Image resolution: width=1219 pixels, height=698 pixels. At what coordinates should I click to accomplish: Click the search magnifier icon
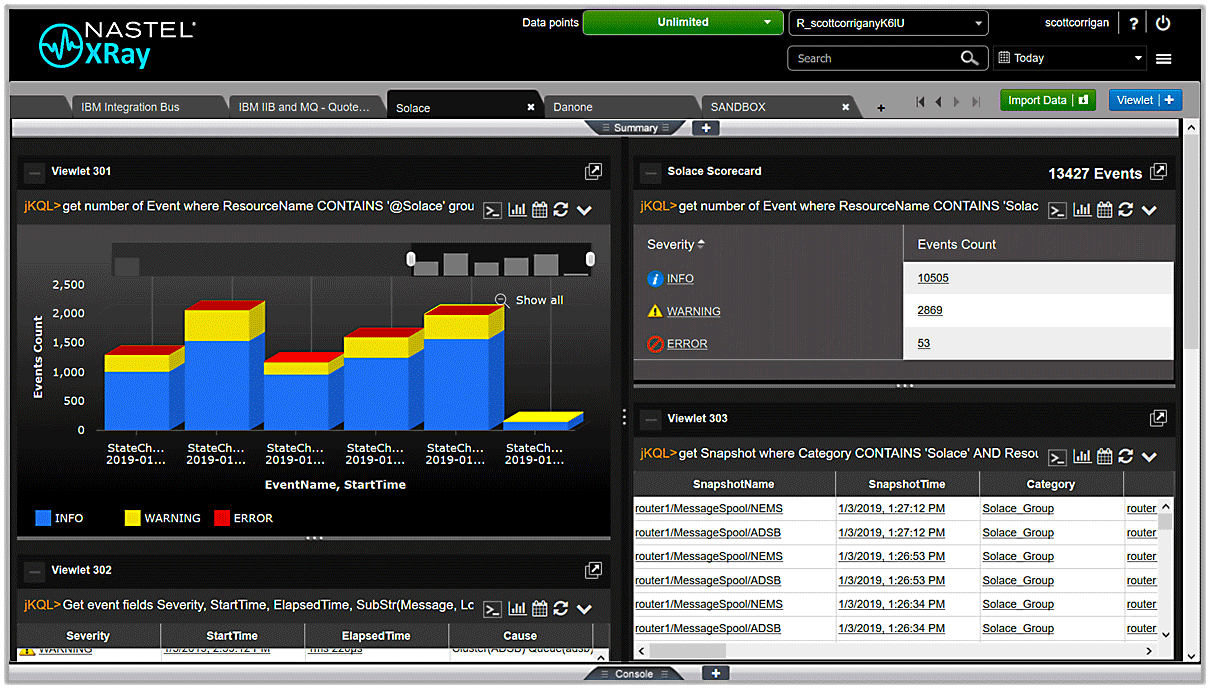tap(969, 58)
